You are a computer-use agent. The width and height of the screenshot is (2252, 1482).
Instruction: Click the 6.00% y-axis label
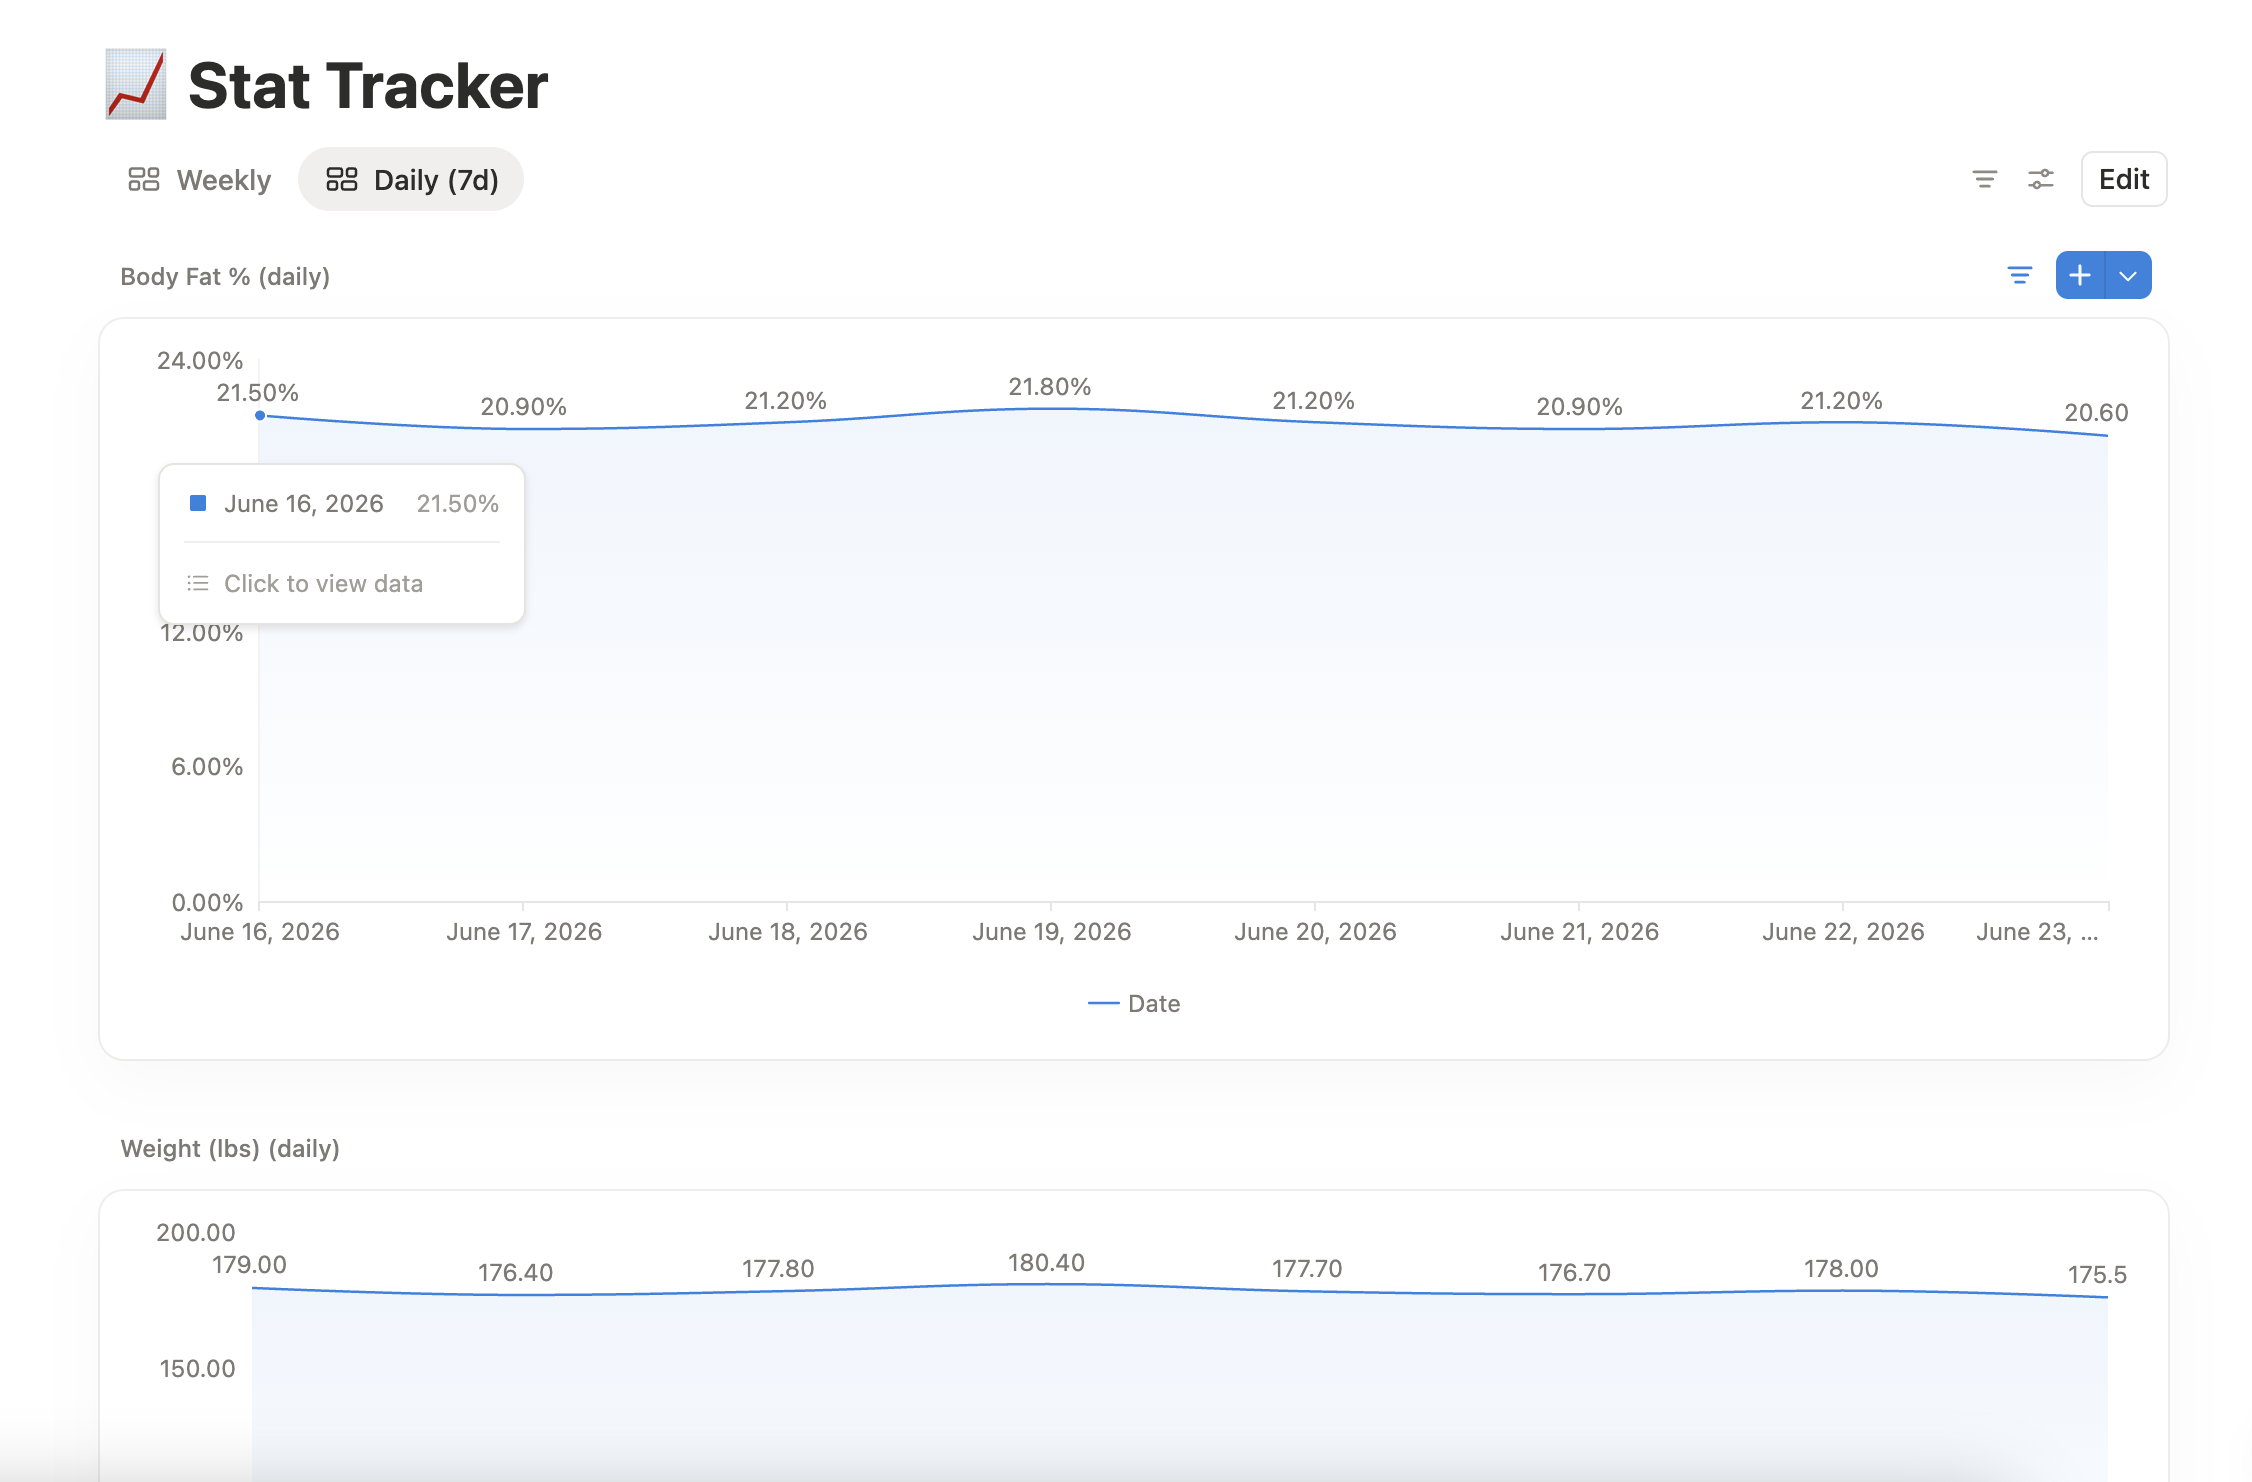point(207,767)
